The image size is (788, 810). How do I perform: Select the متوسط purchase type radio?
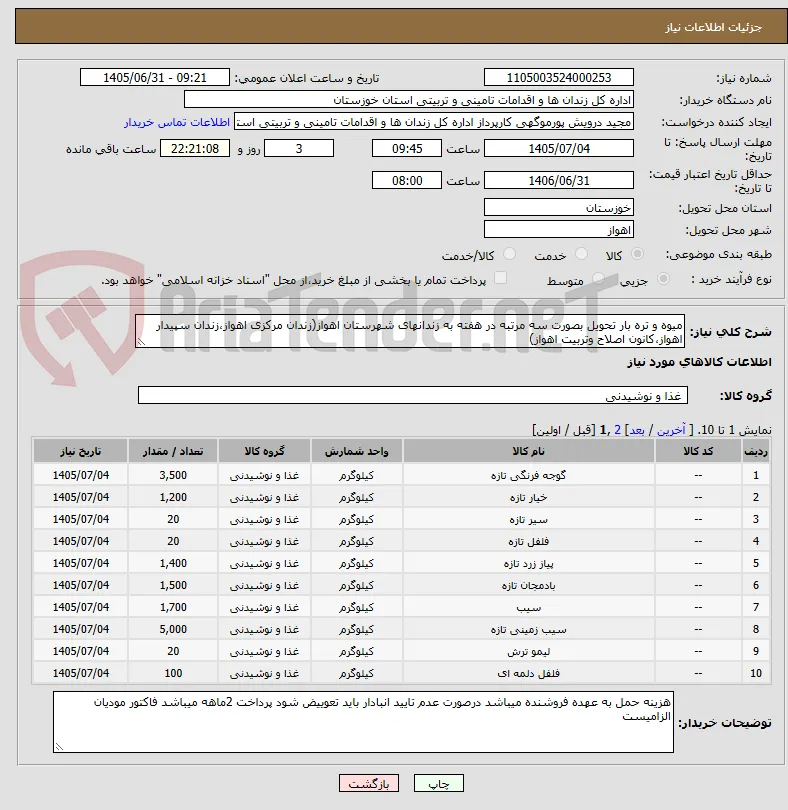tap(598, 279)
